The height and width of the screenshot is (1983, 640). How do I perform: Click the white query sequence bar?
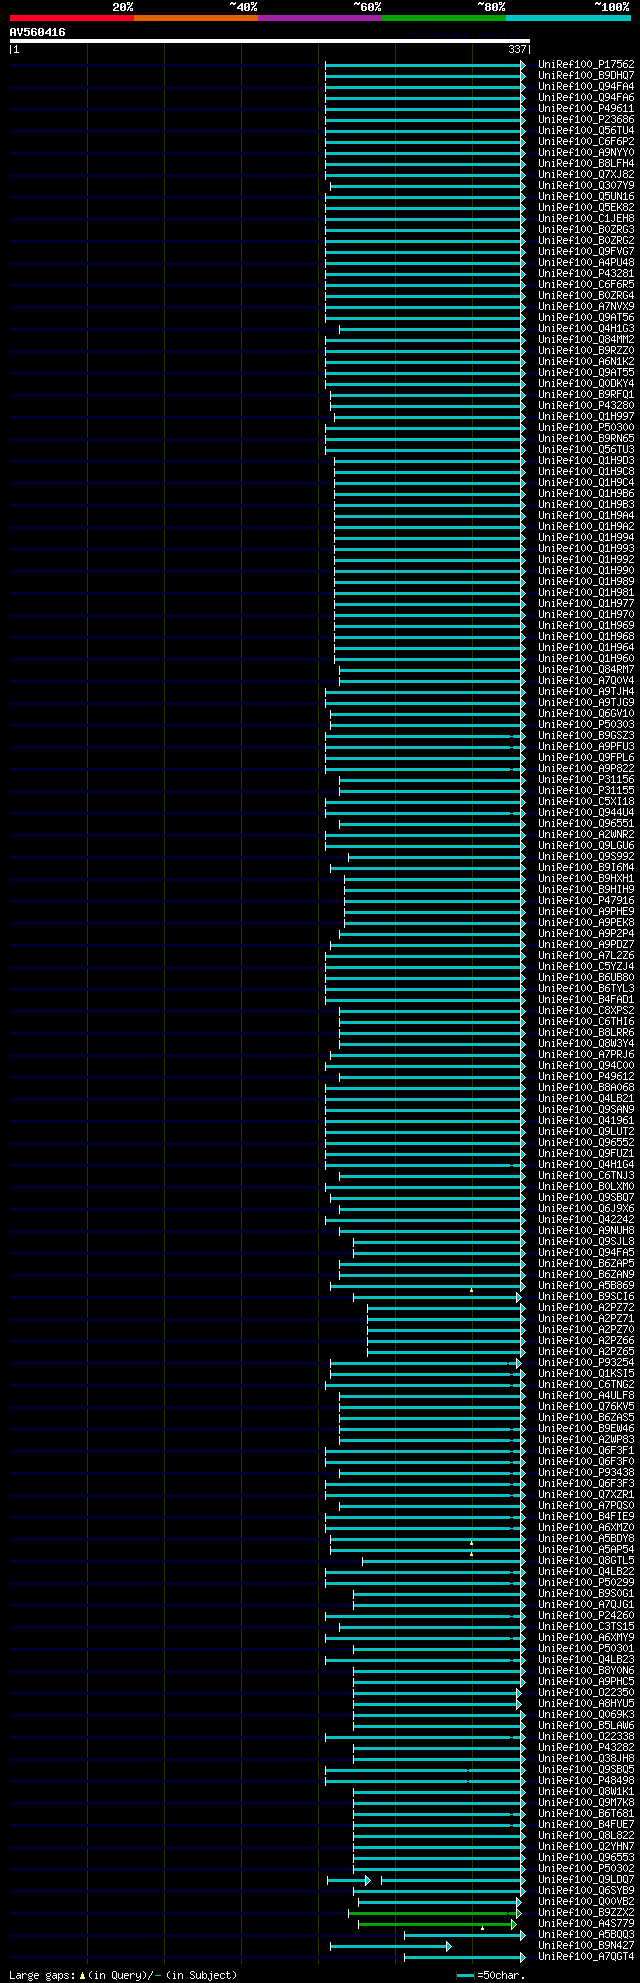[269, 41]
